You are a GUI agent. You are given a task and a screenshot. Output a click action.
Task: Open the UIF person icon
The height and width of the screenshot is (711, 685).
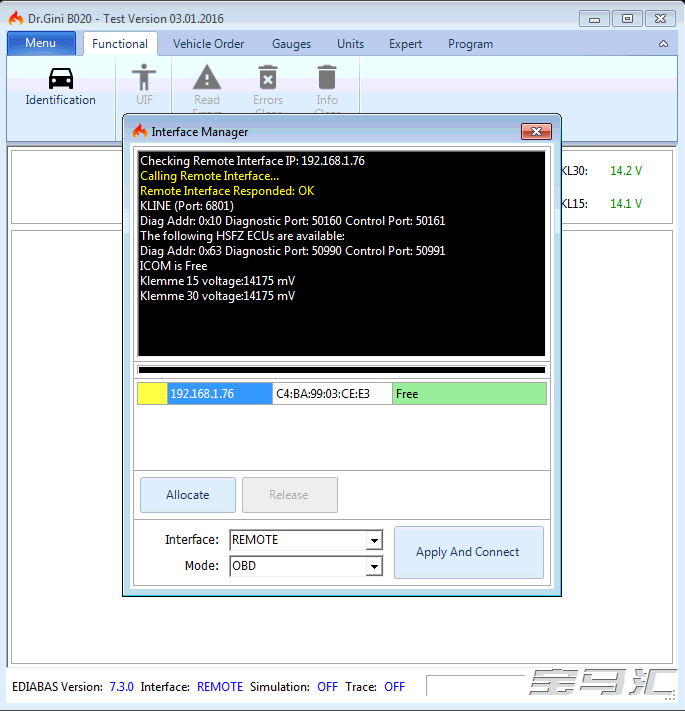pyautogui.click(x=144, y=77)
